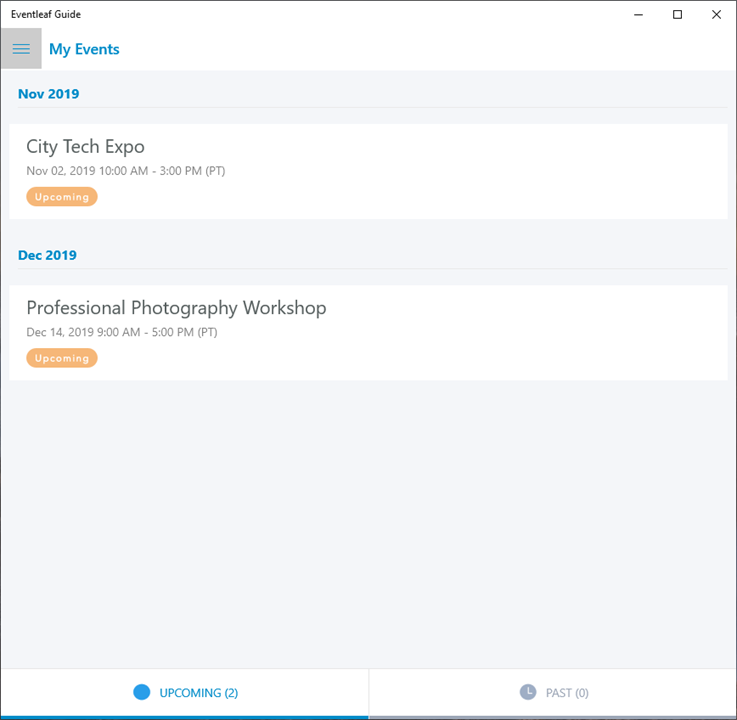Image resolution: width=737 pixels, height=720 pixels.
Task: Click the Upcoming badge on City Tech Expo
Action: [62, 197]
